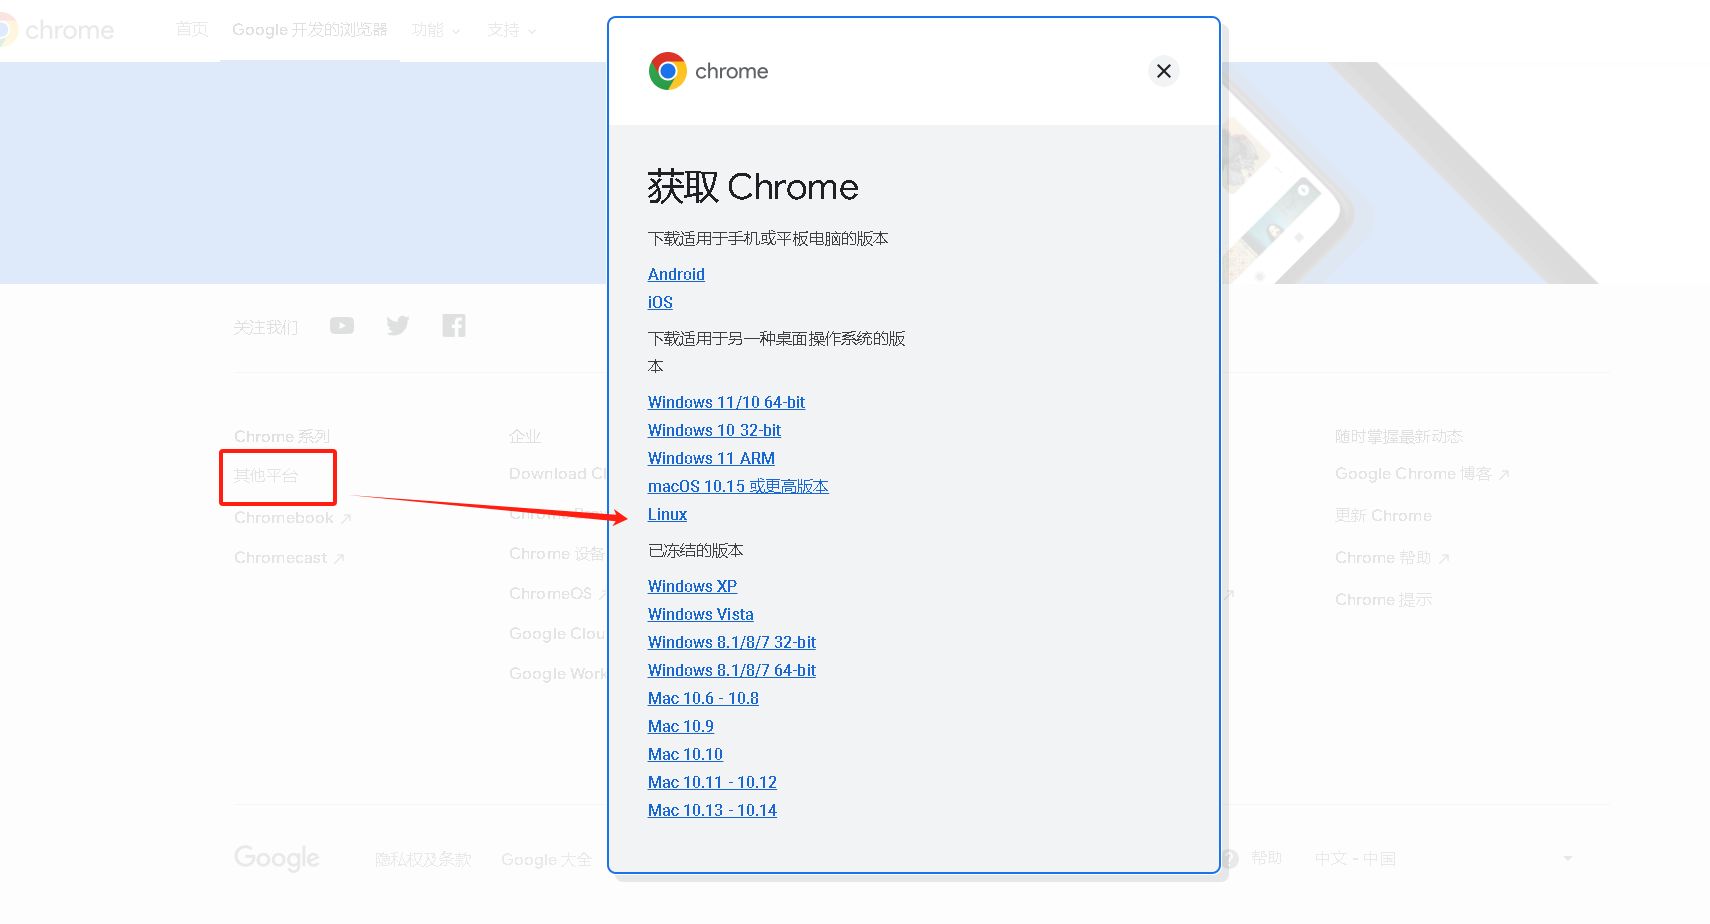This screenshot has height=924, width=1710.
Task: Open the Facebook social icon
Action: [454, 326]
